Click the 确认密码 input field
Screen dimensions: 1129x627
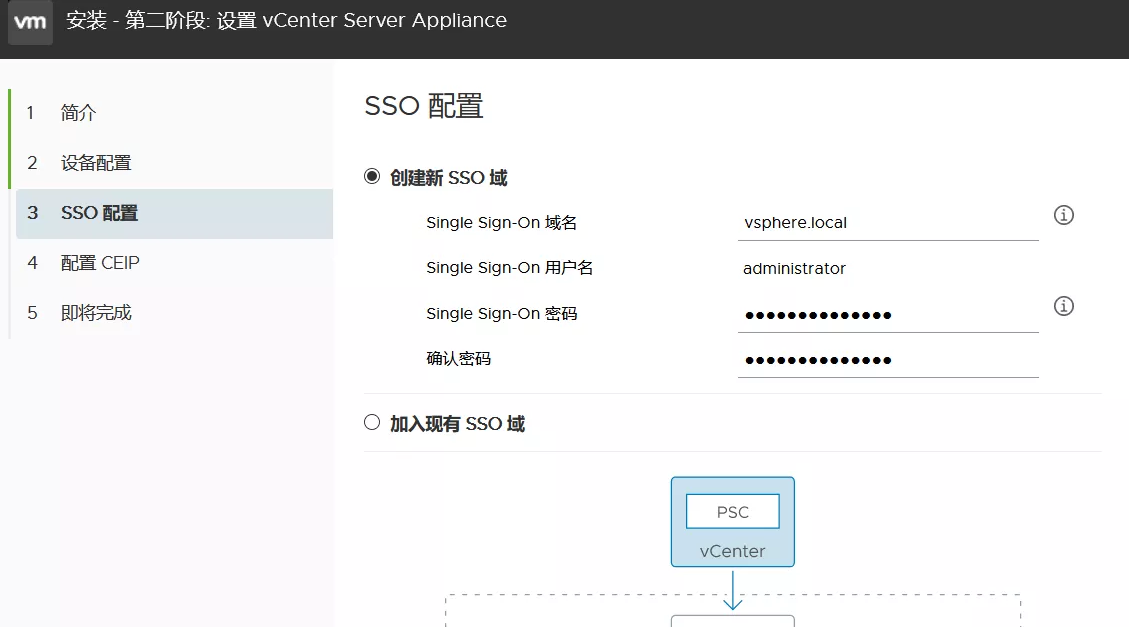coord(887,360)
